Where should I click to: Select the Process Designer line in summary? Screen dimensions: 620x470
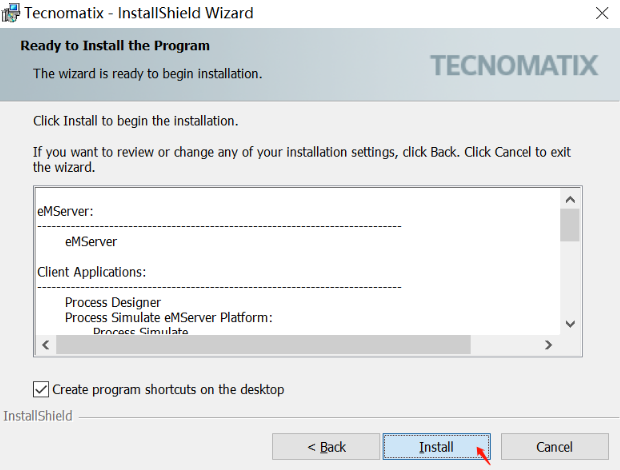(113, 302)
